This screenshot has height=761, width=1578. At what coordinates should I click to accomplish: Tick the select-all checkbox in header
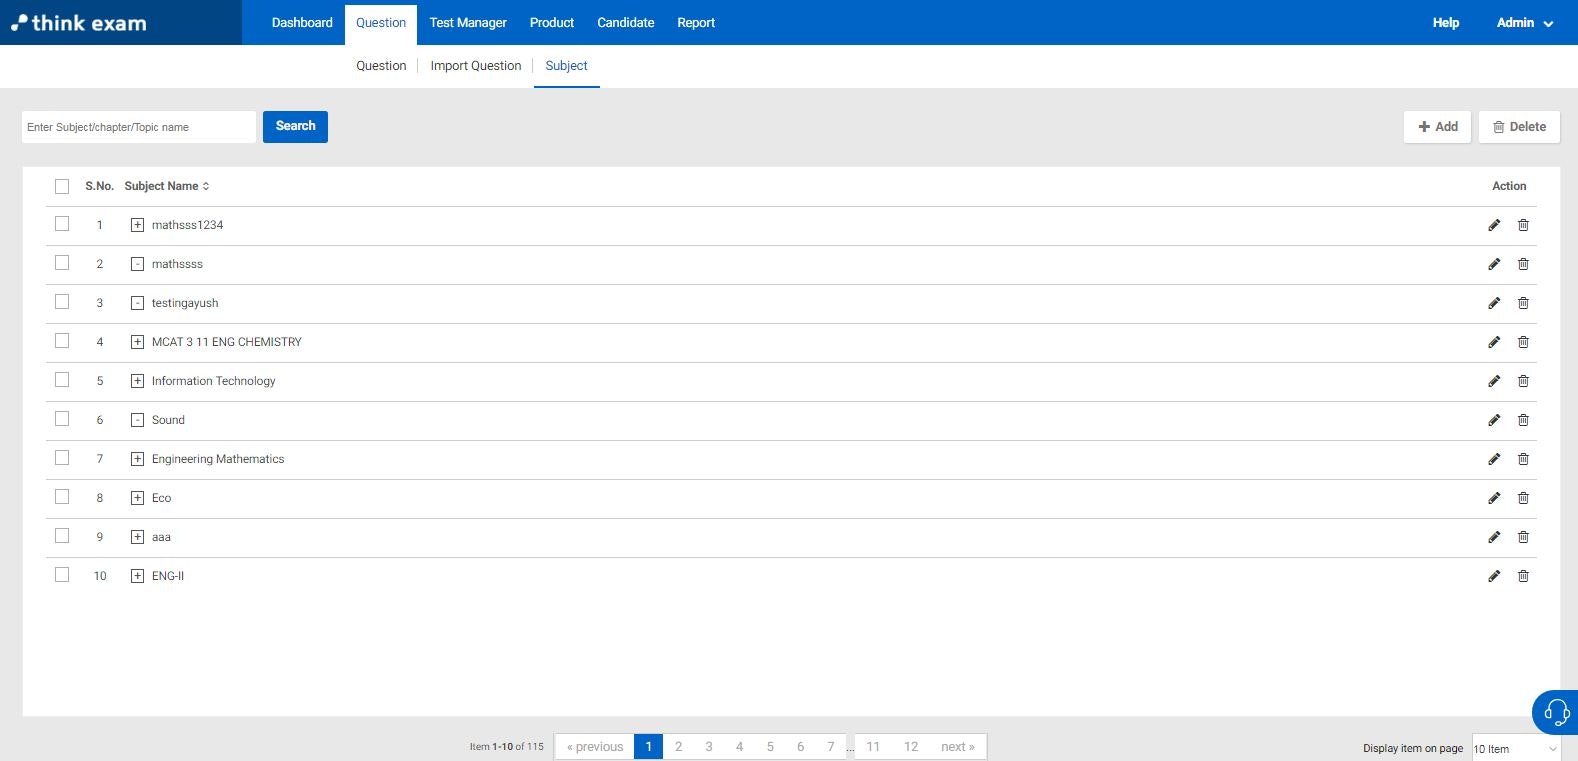point(62,186)
